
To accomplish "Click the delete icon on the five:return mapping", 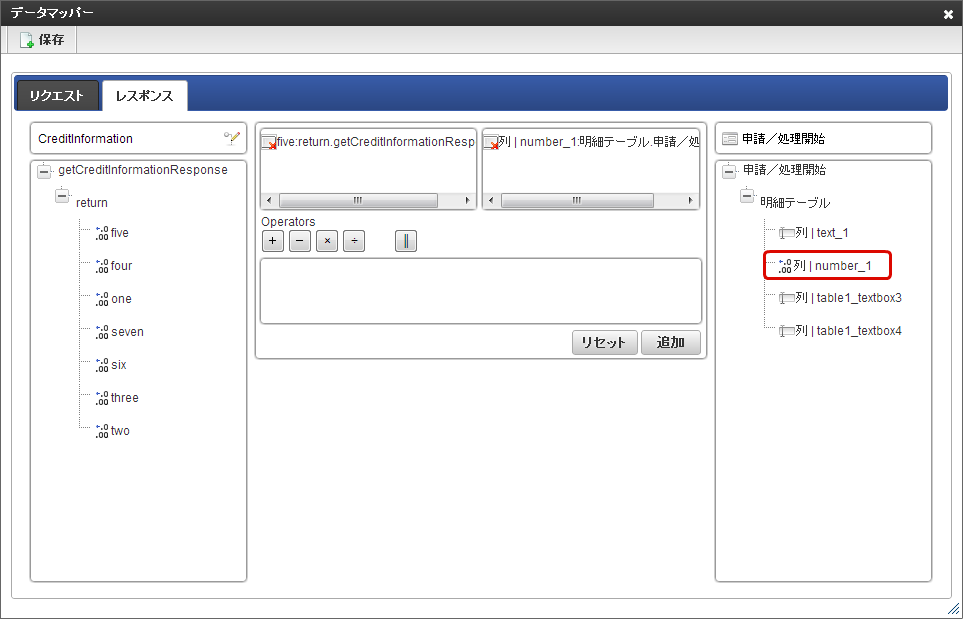I will coord(269,142).
